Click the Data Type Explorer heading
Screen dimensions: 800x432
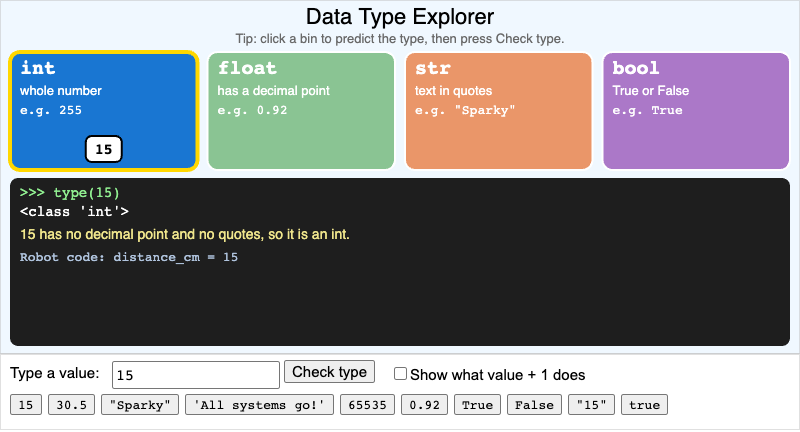(400, 17)
